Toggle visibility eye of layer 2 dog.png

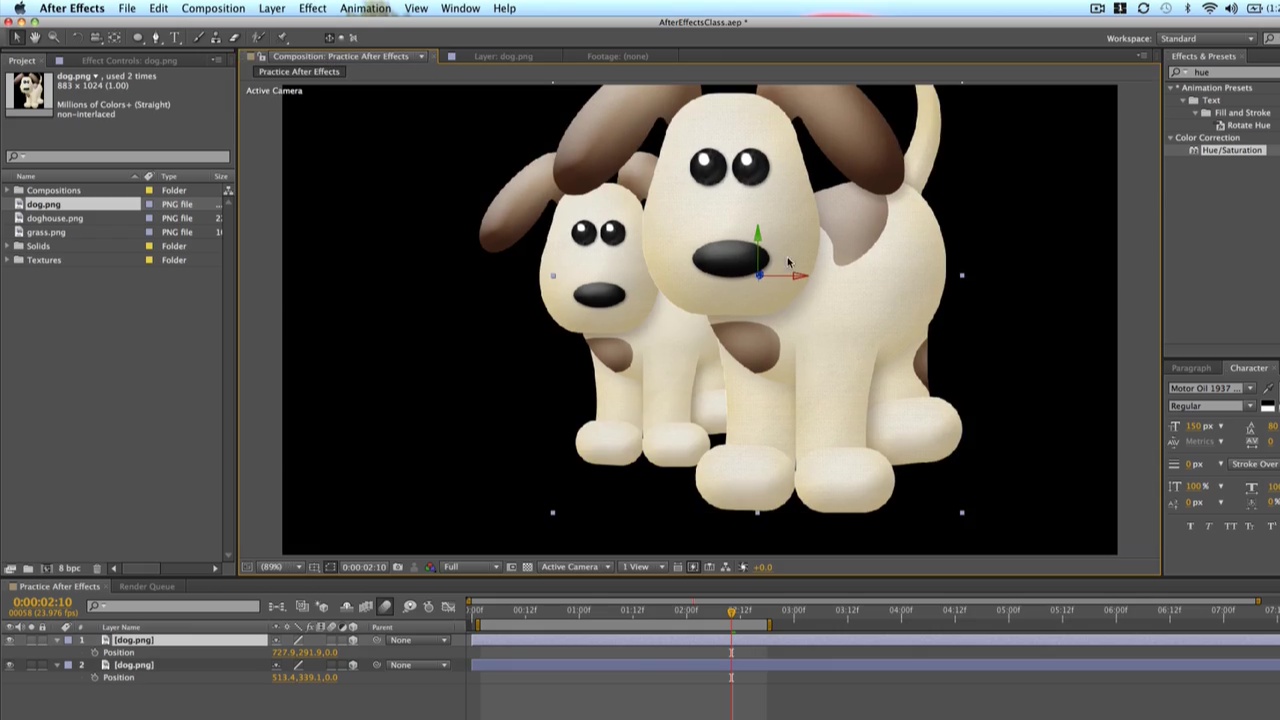[10, 665]
